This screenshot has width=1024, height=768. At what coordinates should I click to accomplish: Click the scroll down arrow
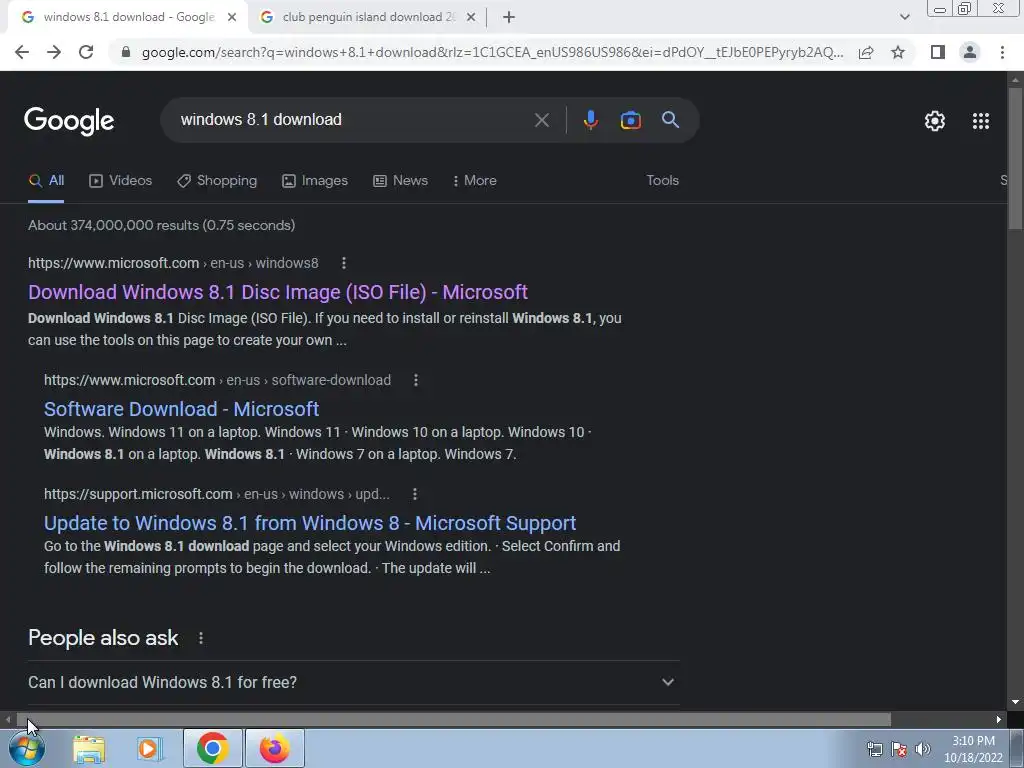tap(1015, 702)
